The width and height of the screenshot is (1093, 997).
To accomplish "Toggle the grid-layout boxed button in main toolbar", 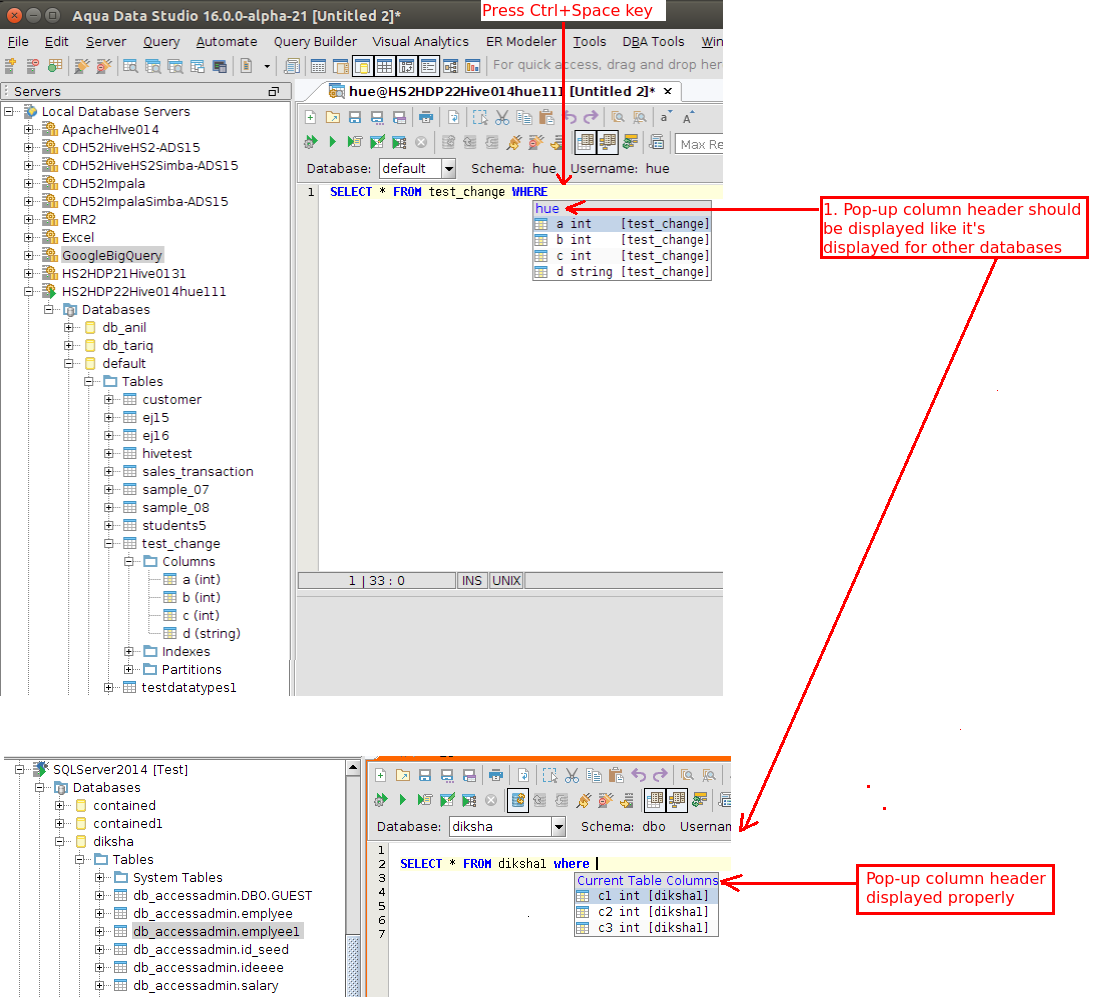I will [384, 66].
